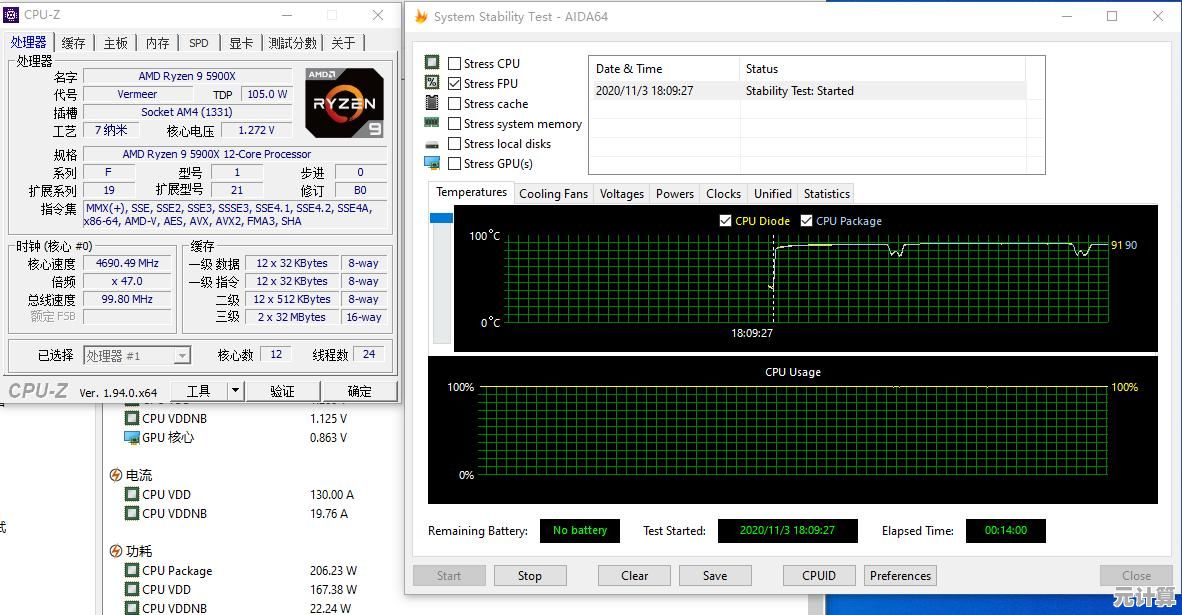Switch to the Voltages tab in AIDA64

click(620, 193)
